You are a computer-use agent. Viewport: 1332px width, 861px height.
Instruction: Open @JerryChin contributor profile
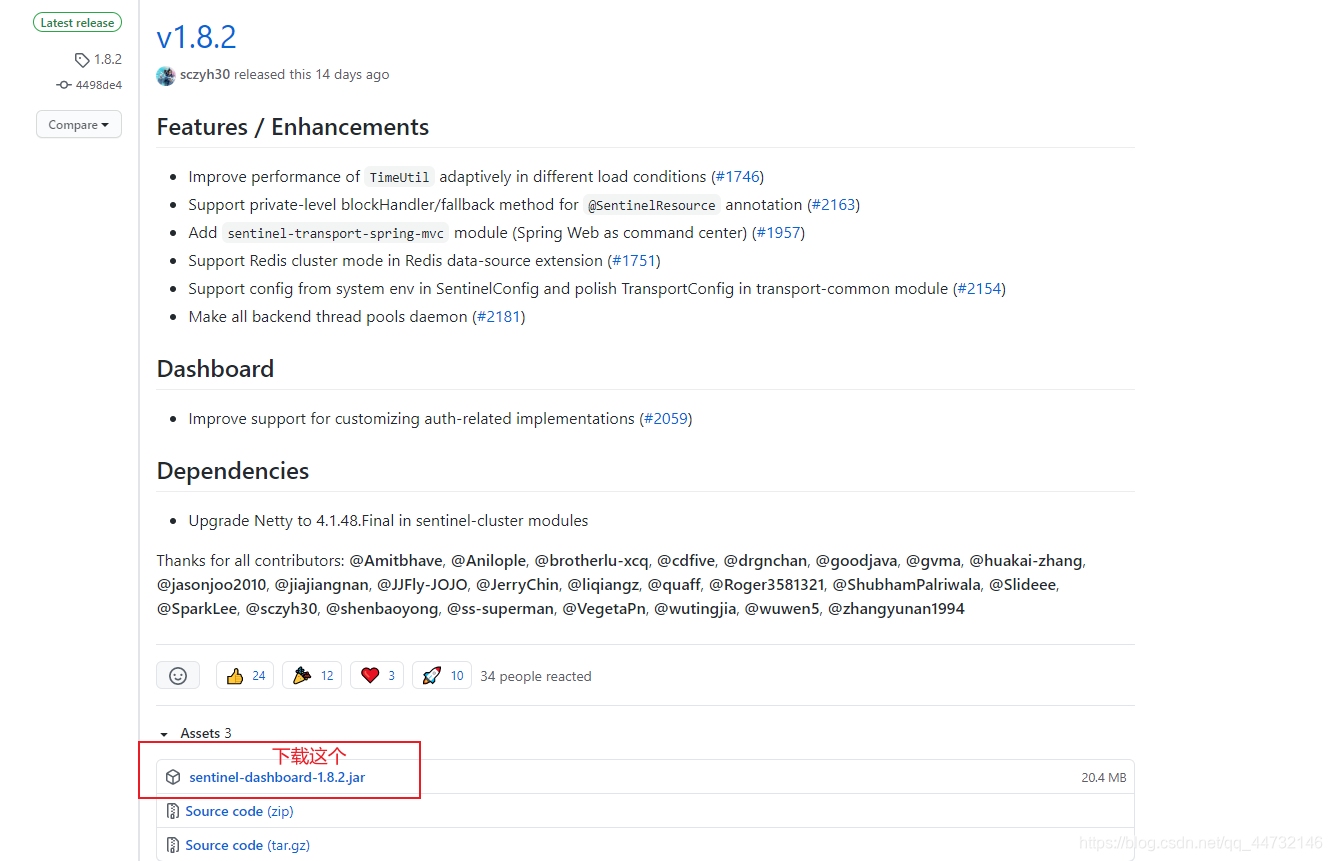(x=517, y=585)
